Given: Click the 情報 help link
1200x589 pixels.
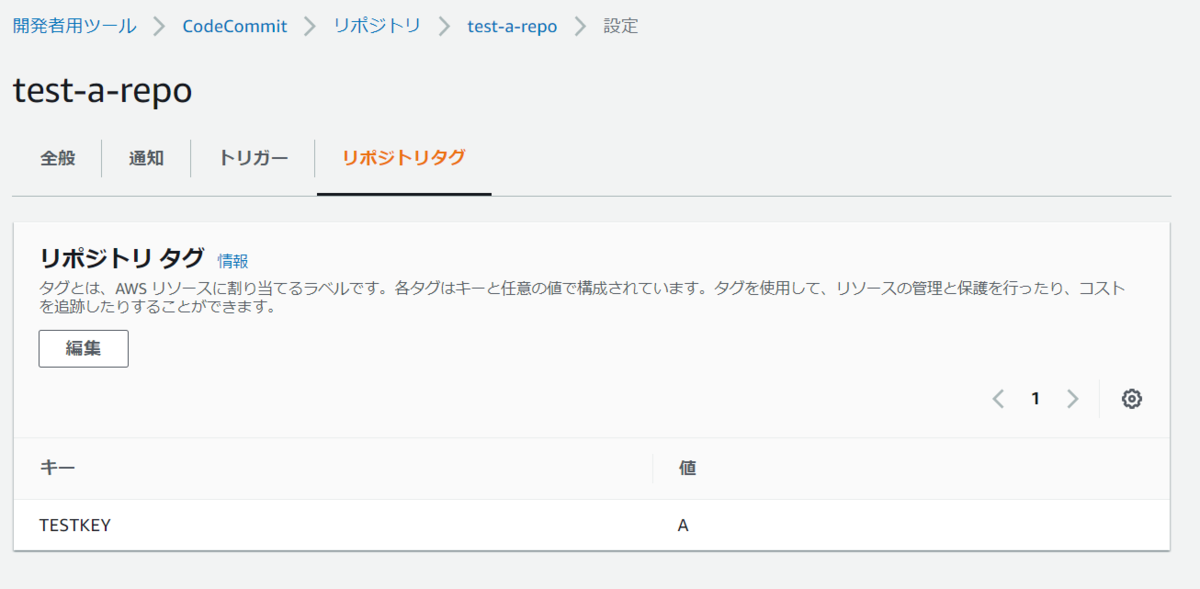Looking at the screenshot, I should click(232, 260).
